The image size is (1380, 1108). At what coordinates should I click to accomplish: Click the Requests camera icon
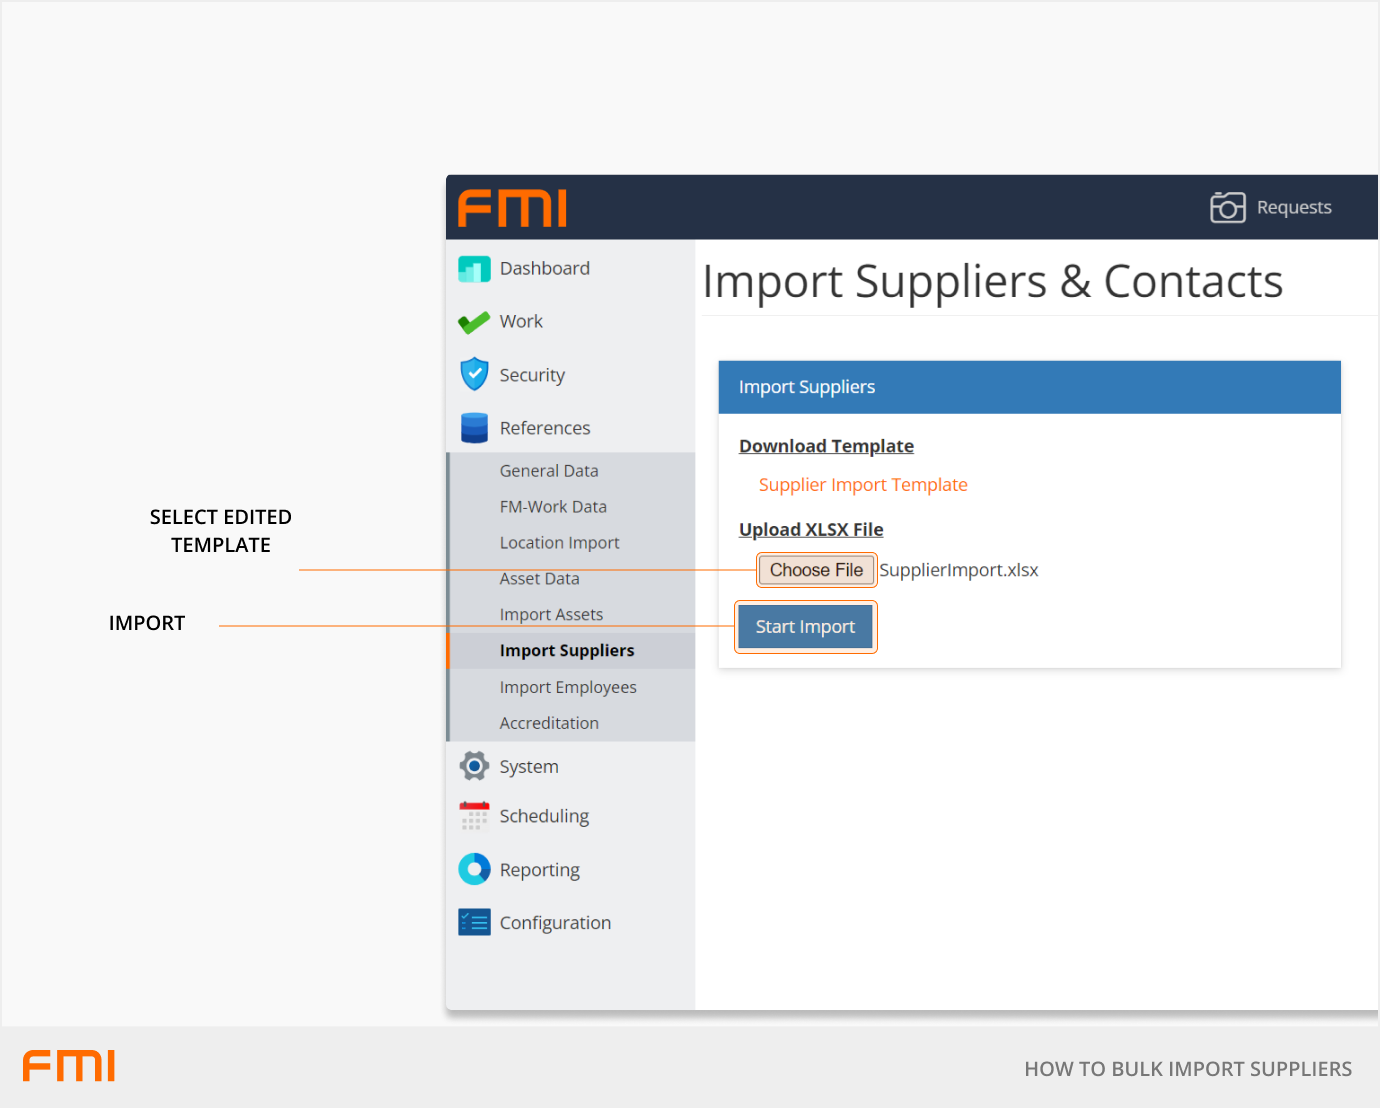[1227, 207]
